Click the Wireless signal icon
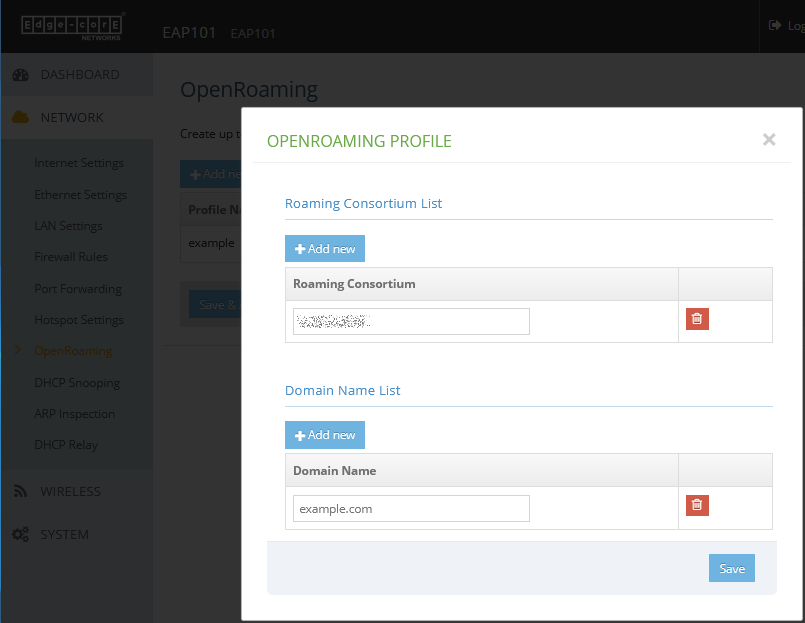Image resolution: width=805 pixels, height=623 pixels. (21, 492)
